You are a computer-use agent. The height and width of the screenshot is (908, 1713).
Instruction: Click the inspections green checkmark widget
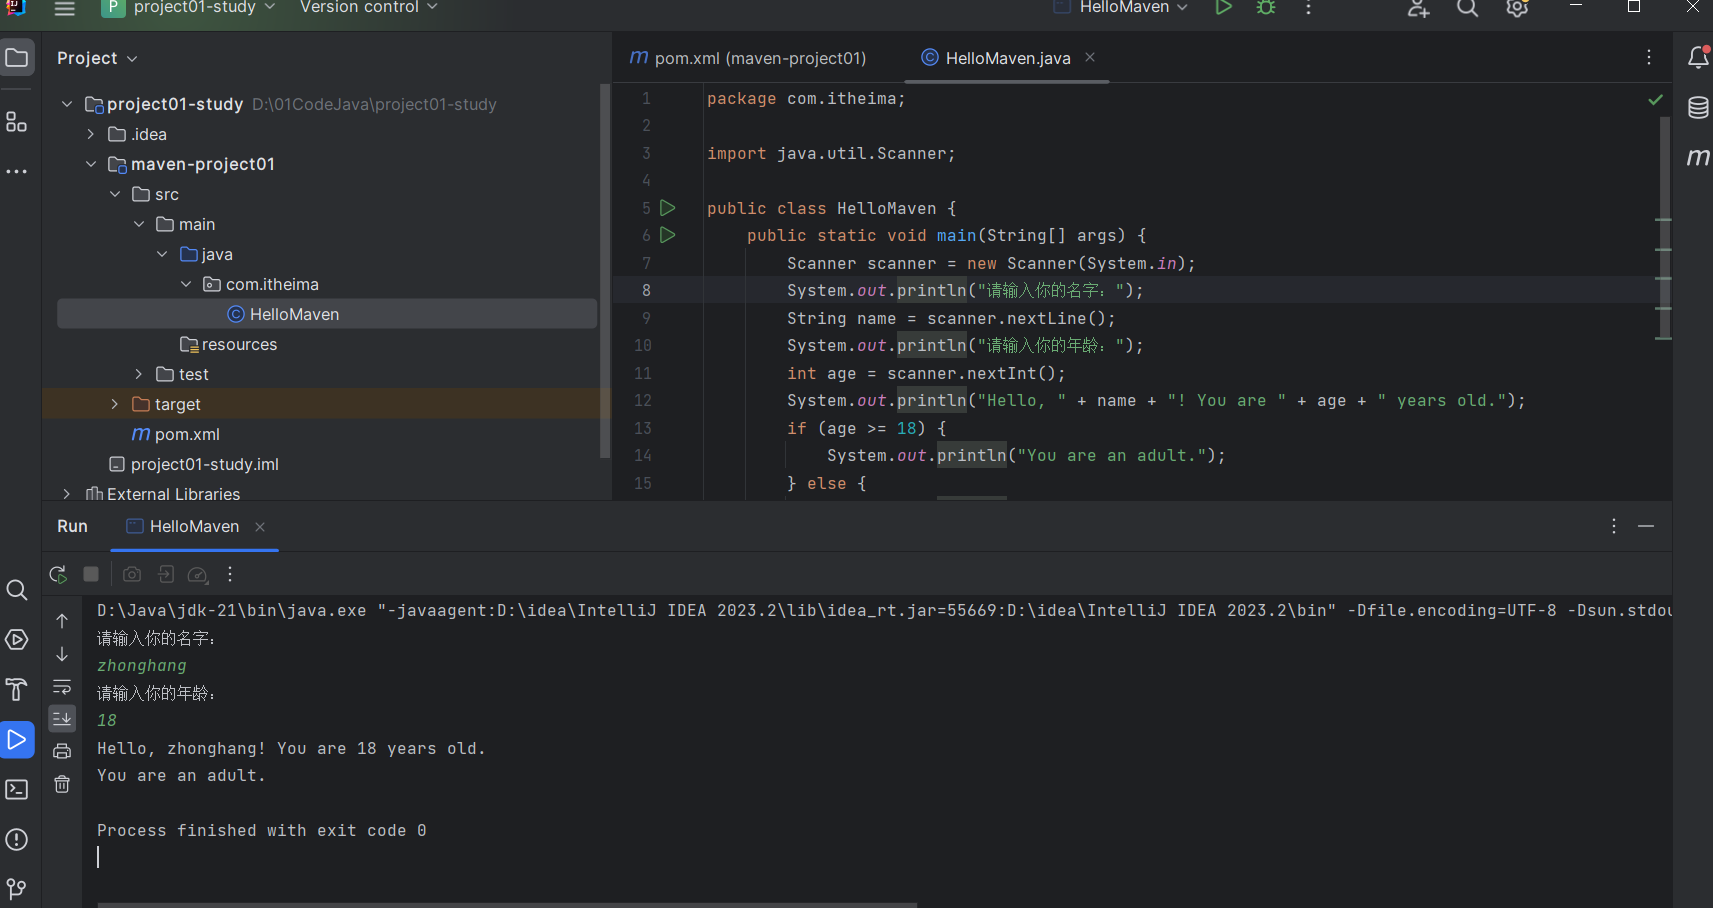tap(1656, 99)
